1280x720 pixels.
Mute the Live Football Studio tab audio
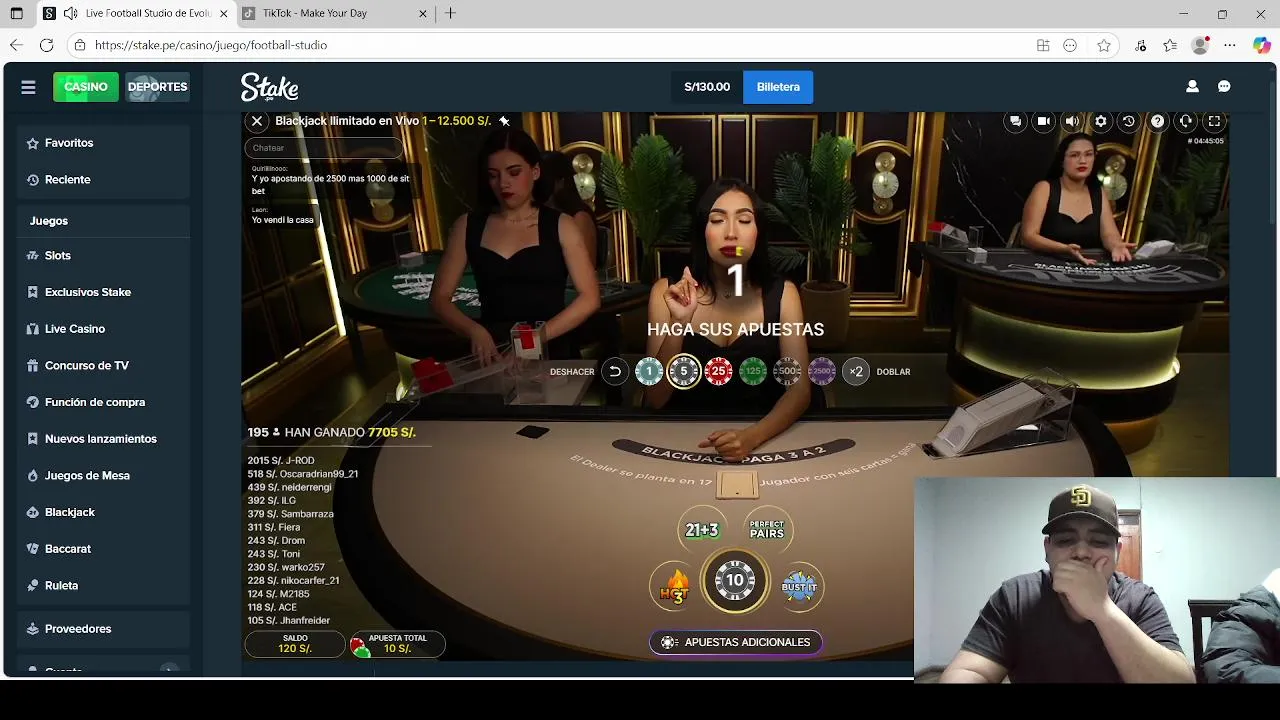[70, 14]
